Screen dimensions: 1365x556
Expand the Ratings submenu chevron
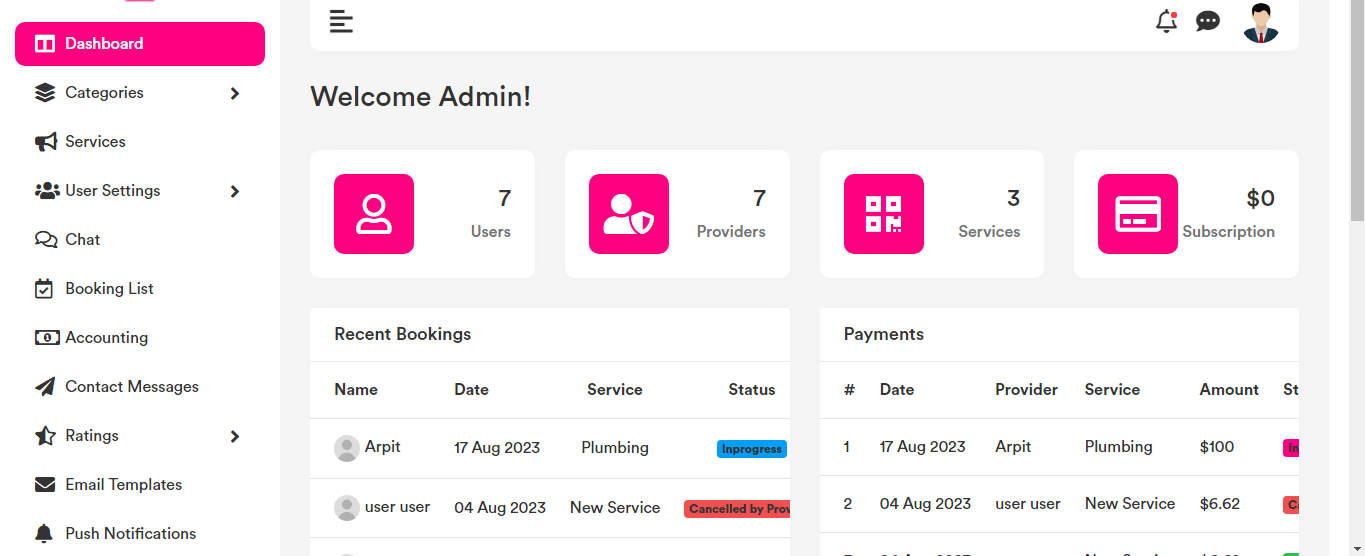point(235,436)
